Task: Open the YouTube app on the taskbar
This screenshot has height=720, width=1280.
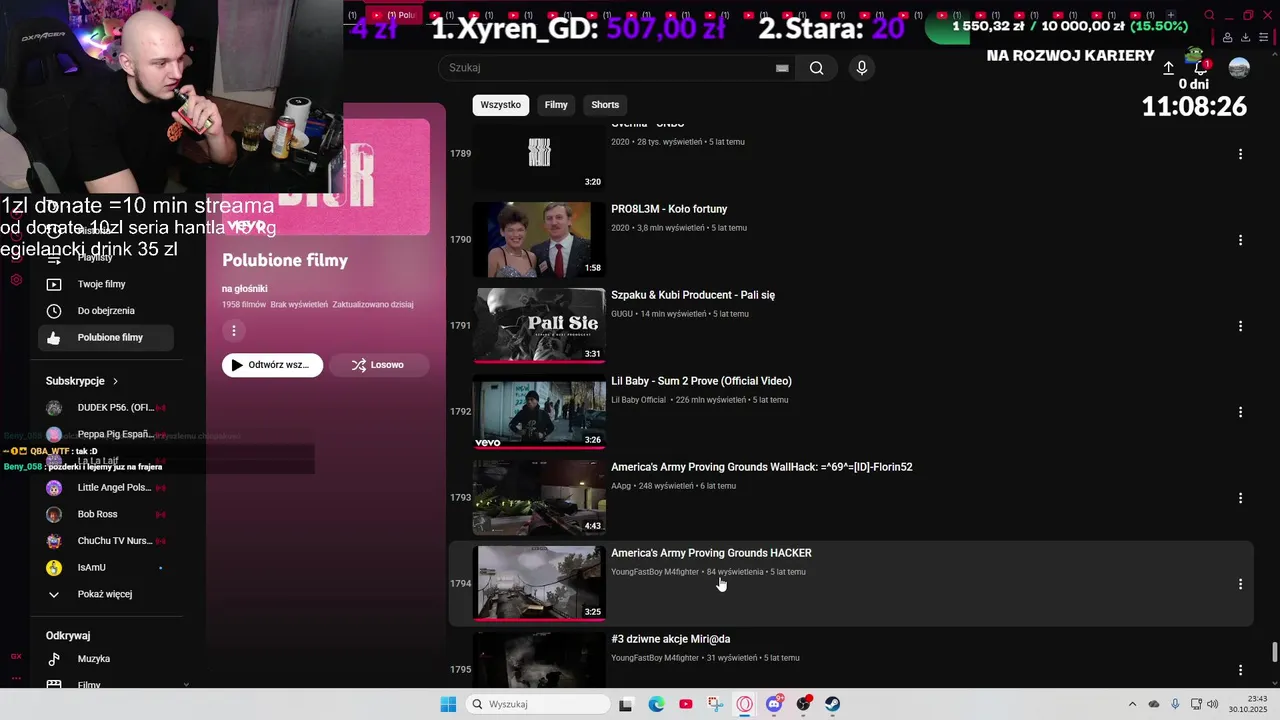Action: point(685,704)
